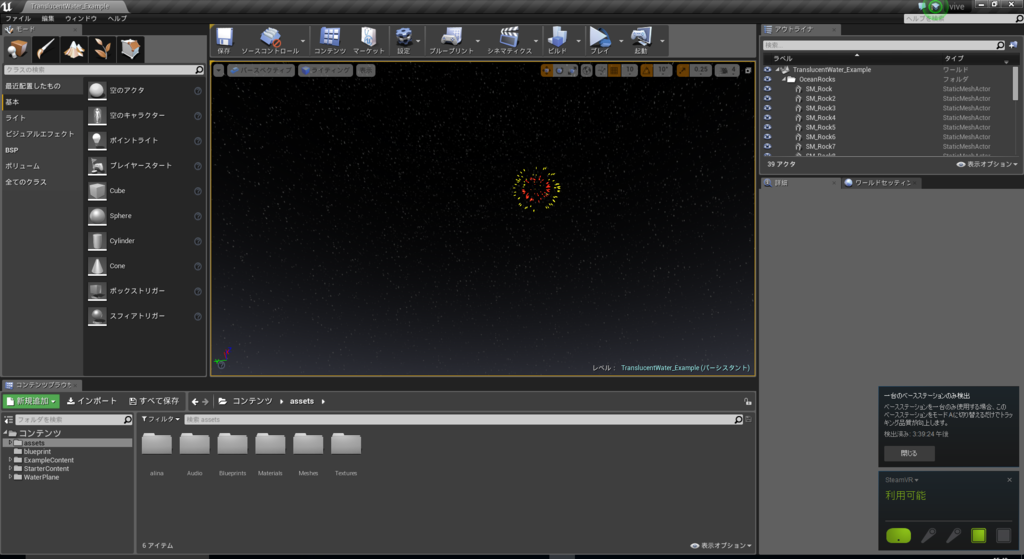Open the File (ファイル) menu
Image resolution: width=1024 pixels, height=559 pixels.
(18, 18)
